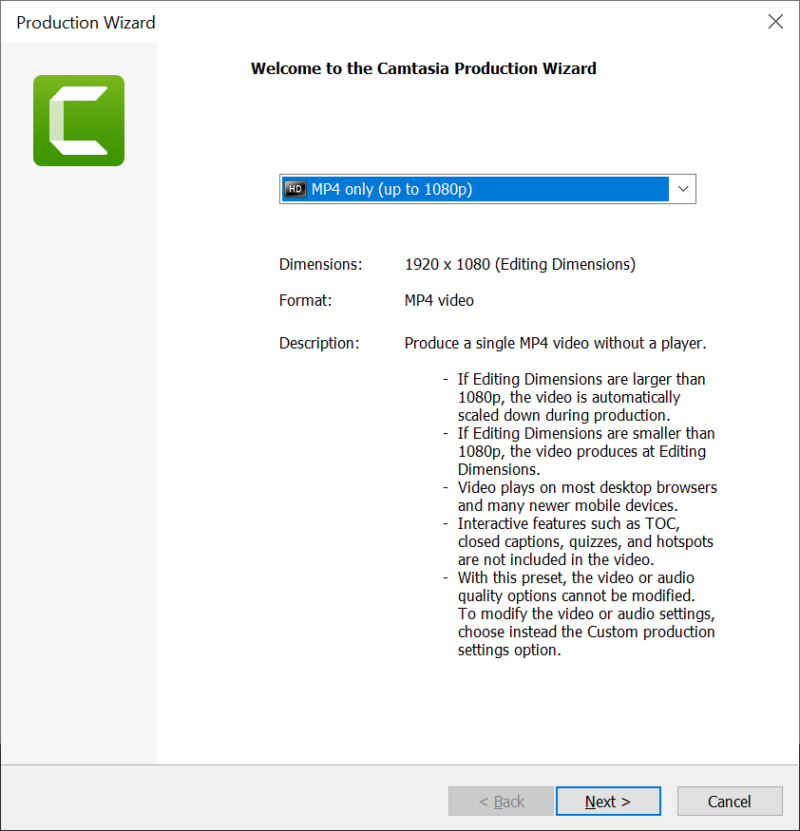Click the green Camtasia logo
The image size is (800, 831).
[79, 120]
